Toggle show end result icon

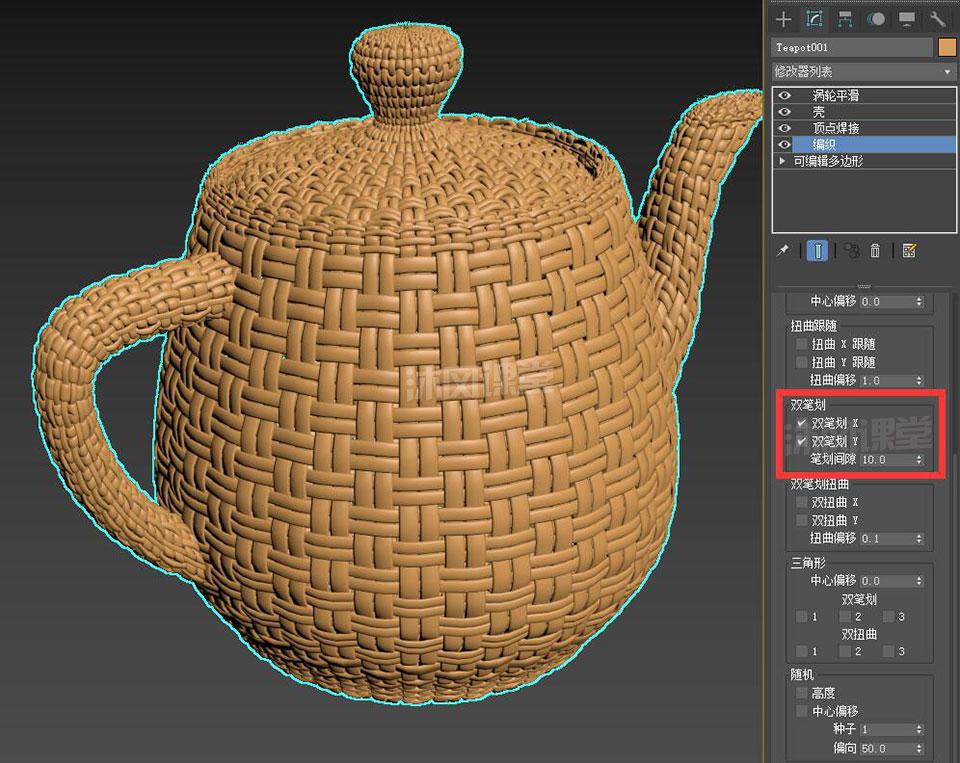pos(817,250)
